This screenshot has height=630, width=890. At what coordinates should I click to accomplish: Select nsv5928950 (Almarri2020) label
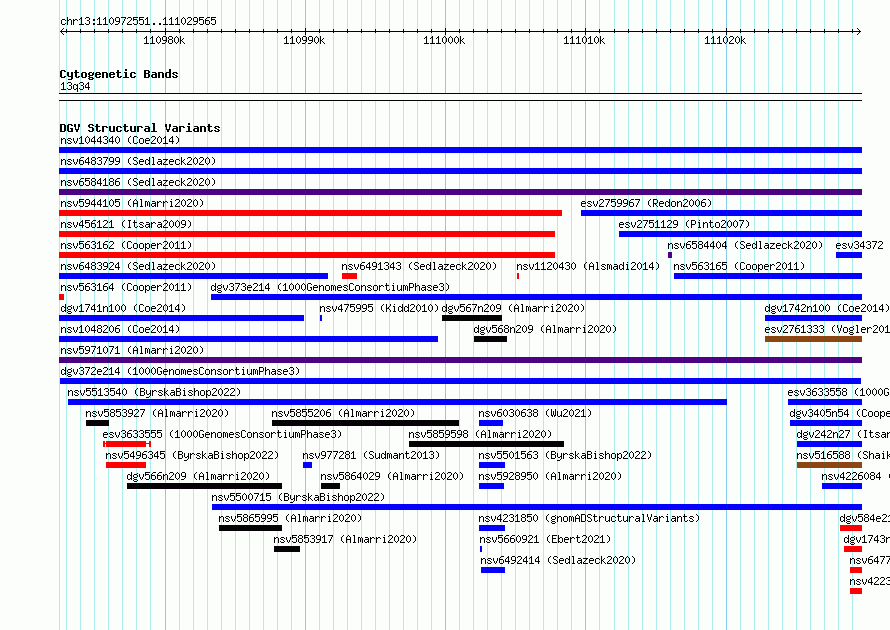(x=549, y=476)
